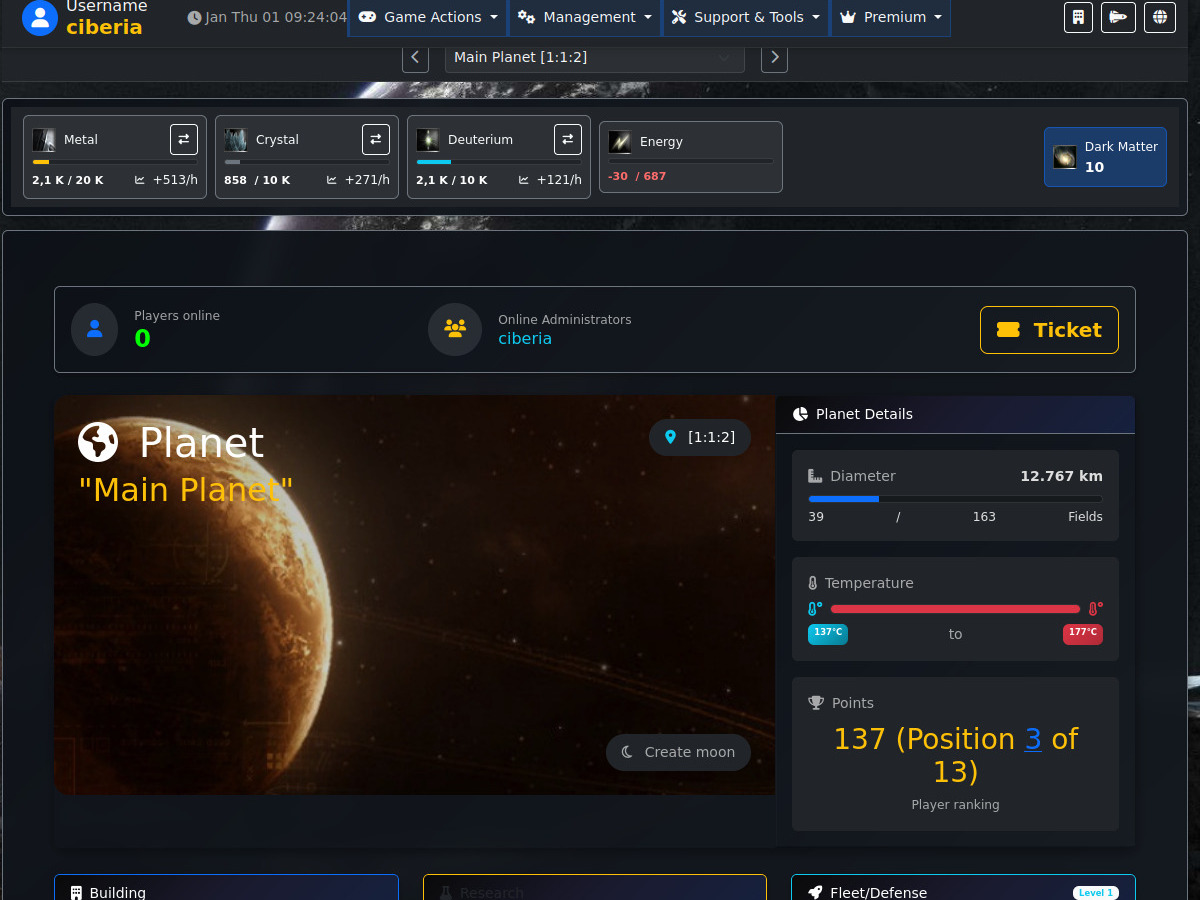Open the Premium menu

[890, 17]
